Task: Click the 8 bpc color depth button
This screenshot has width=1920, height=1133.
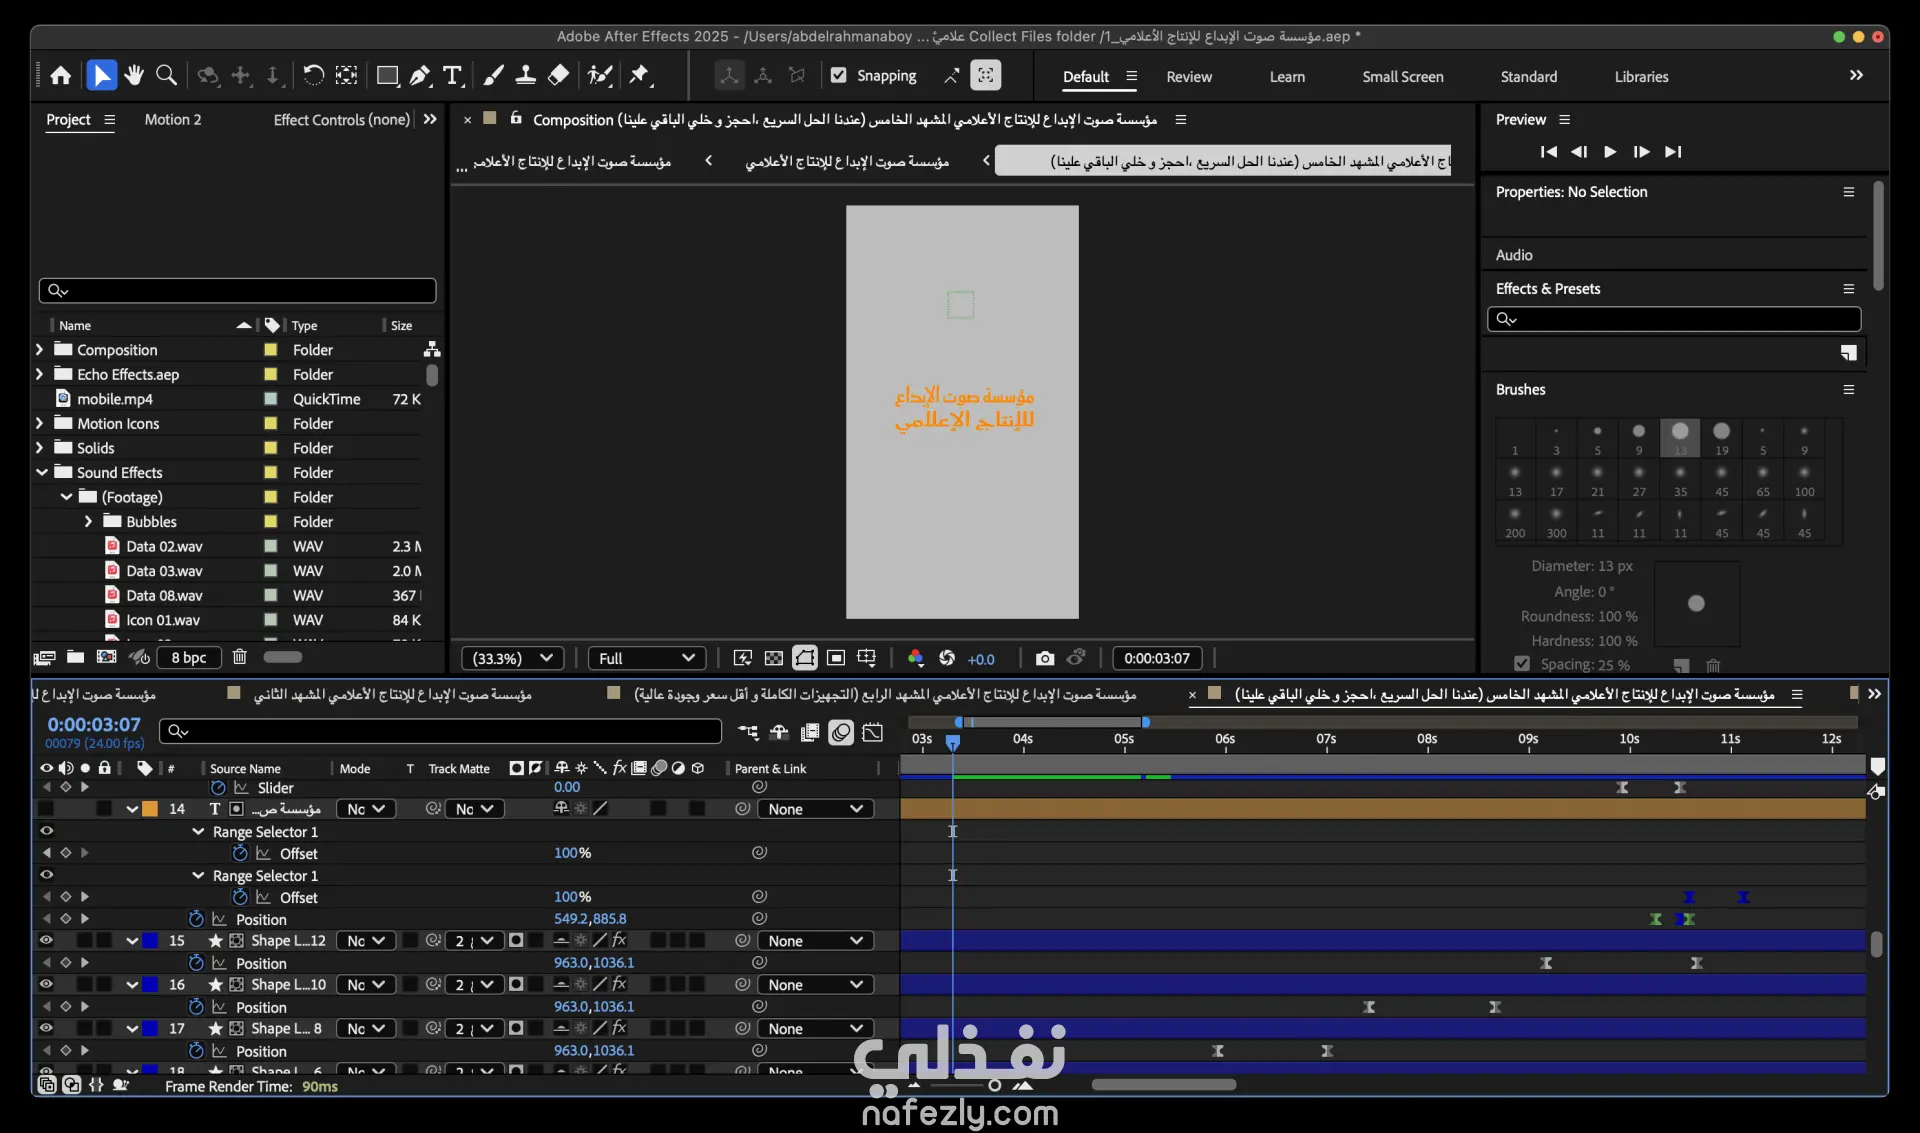Action: coord(188,657)
